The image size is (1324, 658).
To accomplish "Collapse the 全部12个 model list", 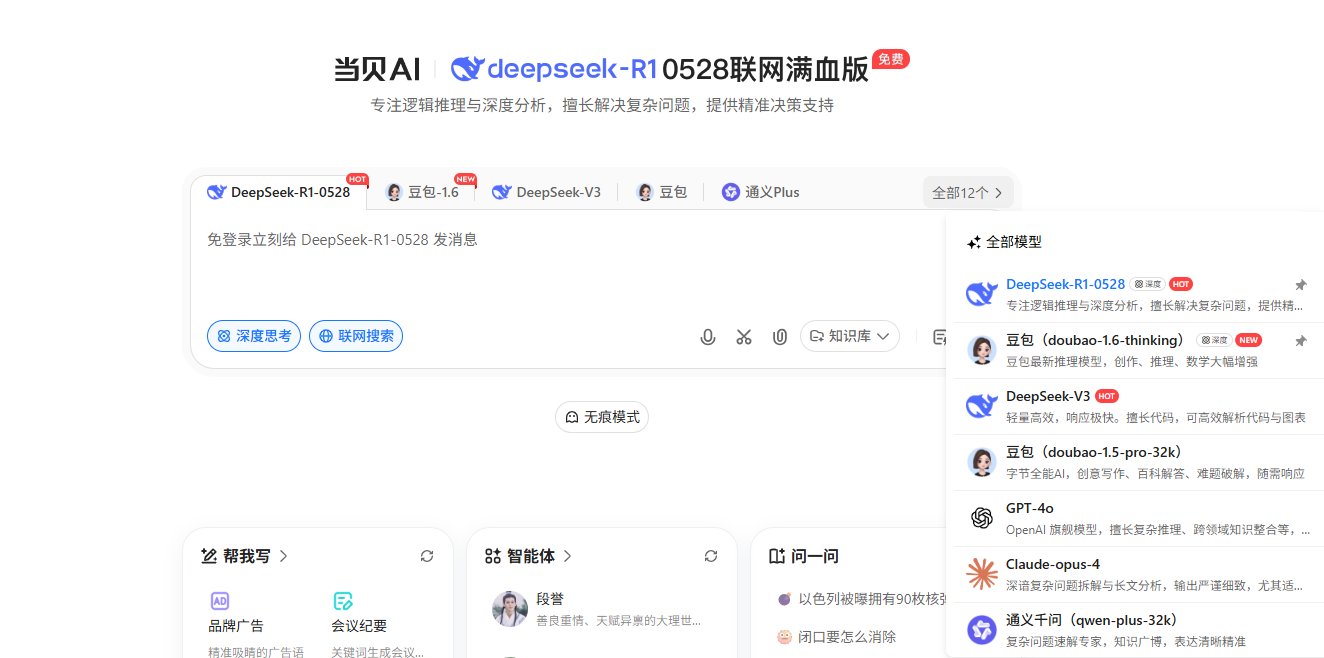I will coord(968,193).
